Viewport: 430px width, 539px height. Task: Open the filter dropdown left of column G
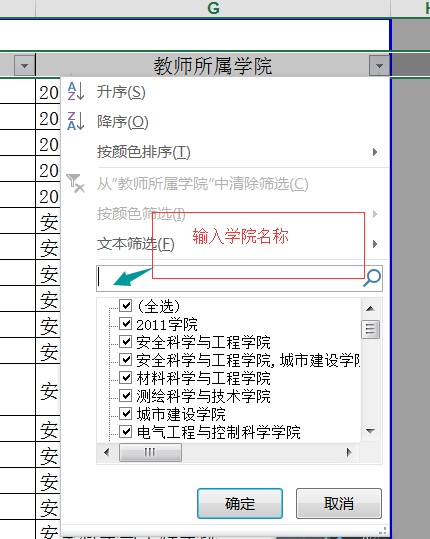pos(24,65)
